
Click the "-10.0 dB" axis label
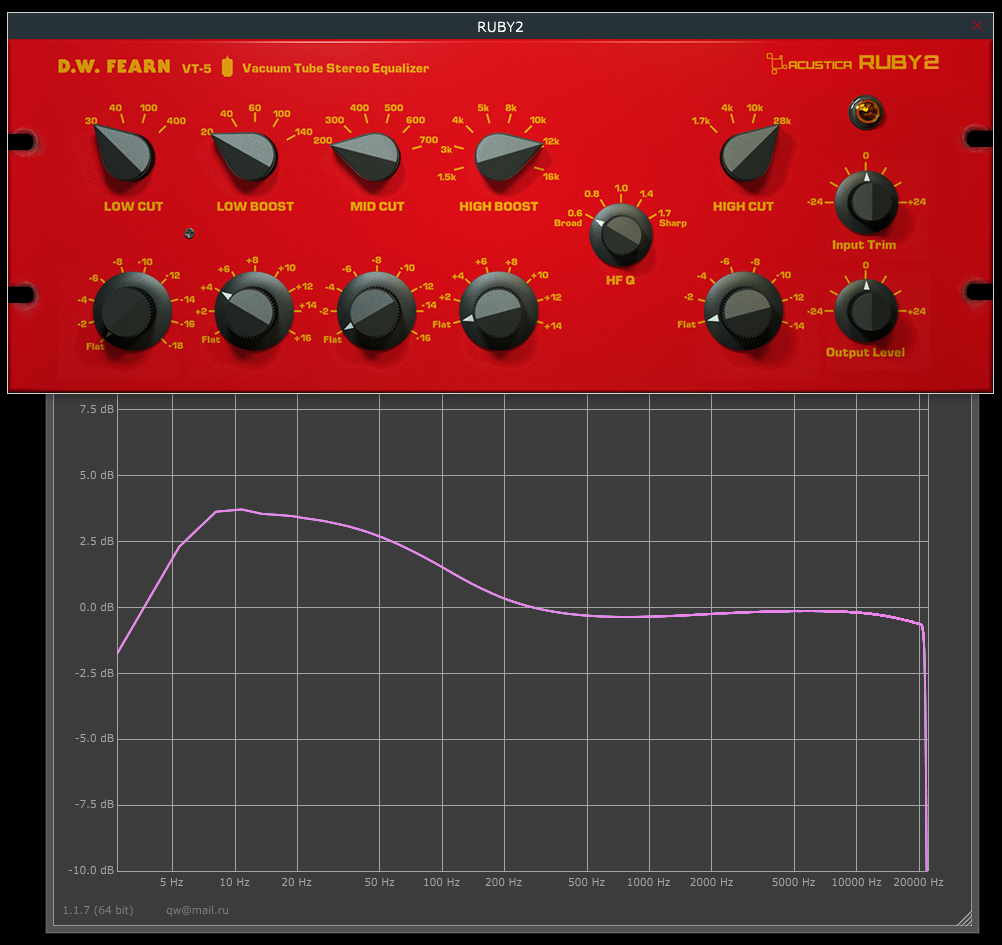(x=91, y=870)
